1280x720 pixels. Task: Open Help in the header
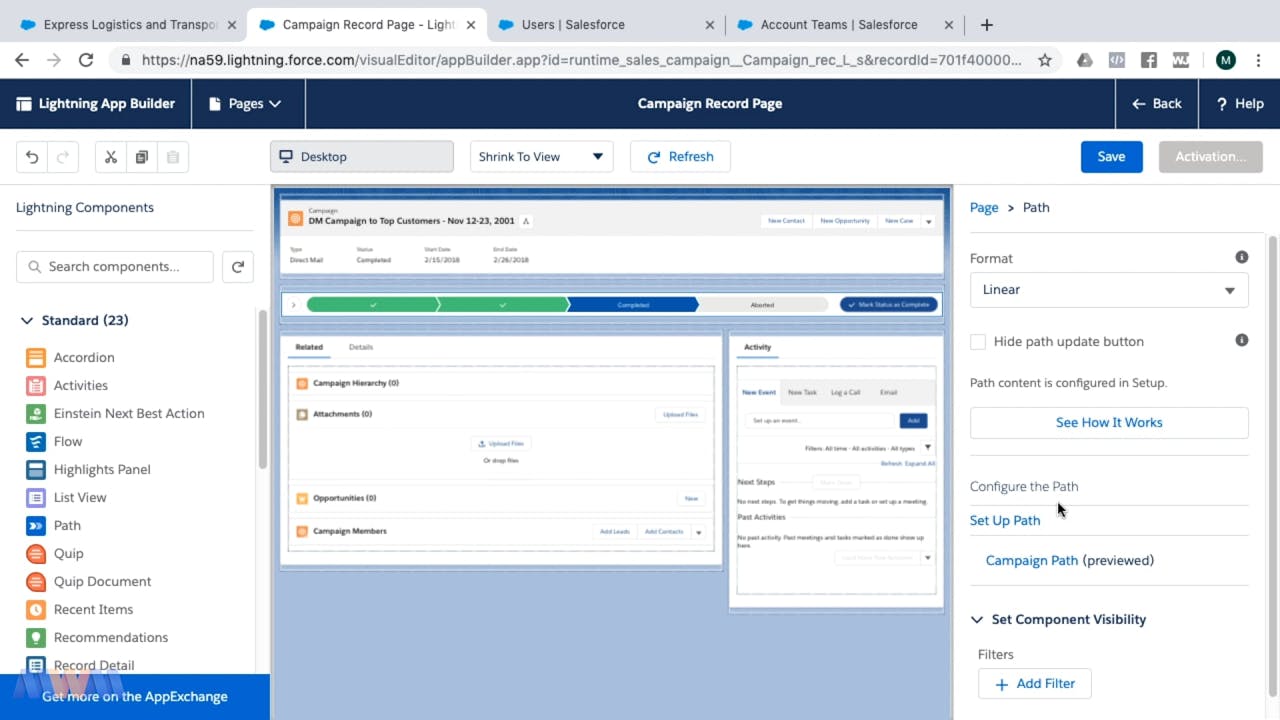coord(1240,103)
